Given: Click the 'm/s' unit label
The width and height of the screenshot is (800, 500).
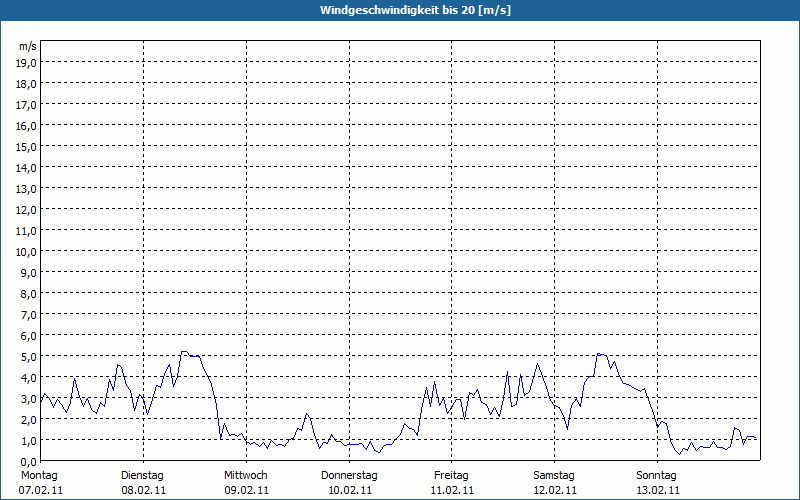Looking at the screenshot, I should 28,46.
